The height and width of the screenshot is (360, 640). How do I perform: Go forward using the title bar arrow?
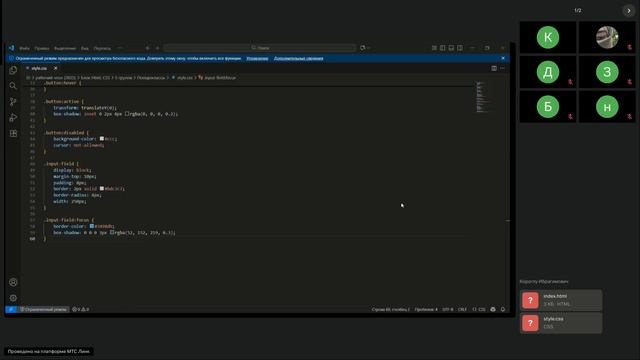158,48
